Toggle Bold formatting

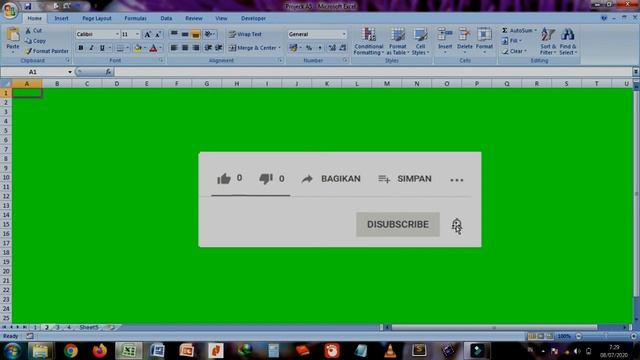[x=80, y=48]
